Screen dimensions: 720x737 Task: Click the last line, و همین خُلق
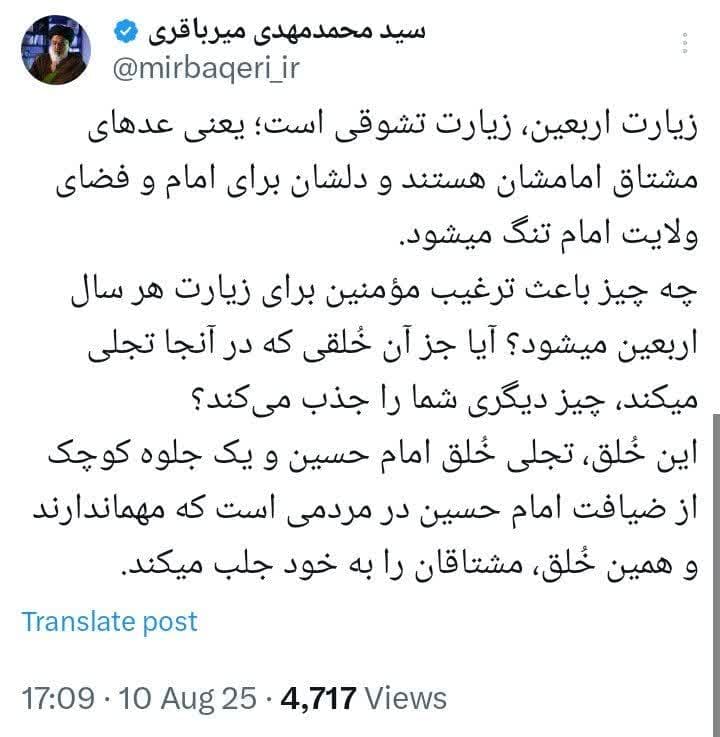pos(409,565)
